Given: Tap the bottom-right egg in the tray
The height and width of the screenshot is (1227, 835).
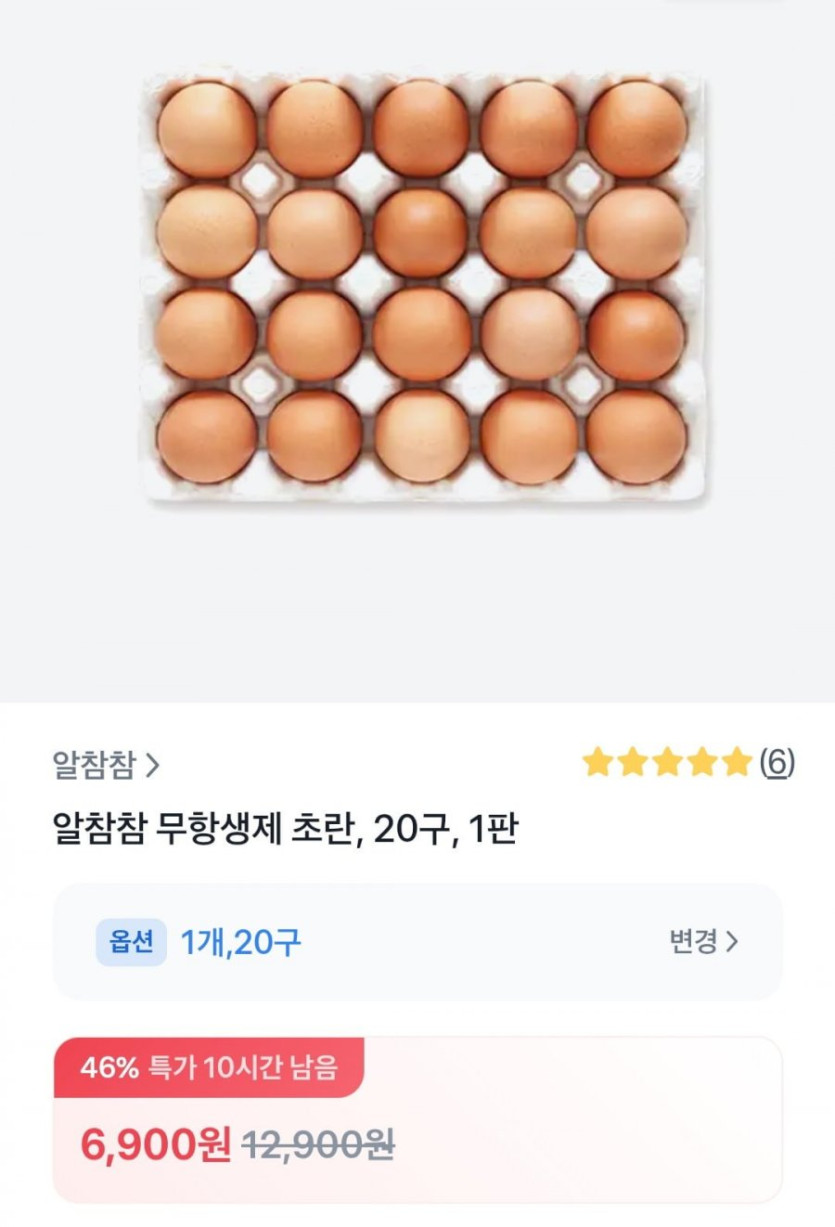Looking at the screenshot, I should pyautogui.click(x=636, y=436).
